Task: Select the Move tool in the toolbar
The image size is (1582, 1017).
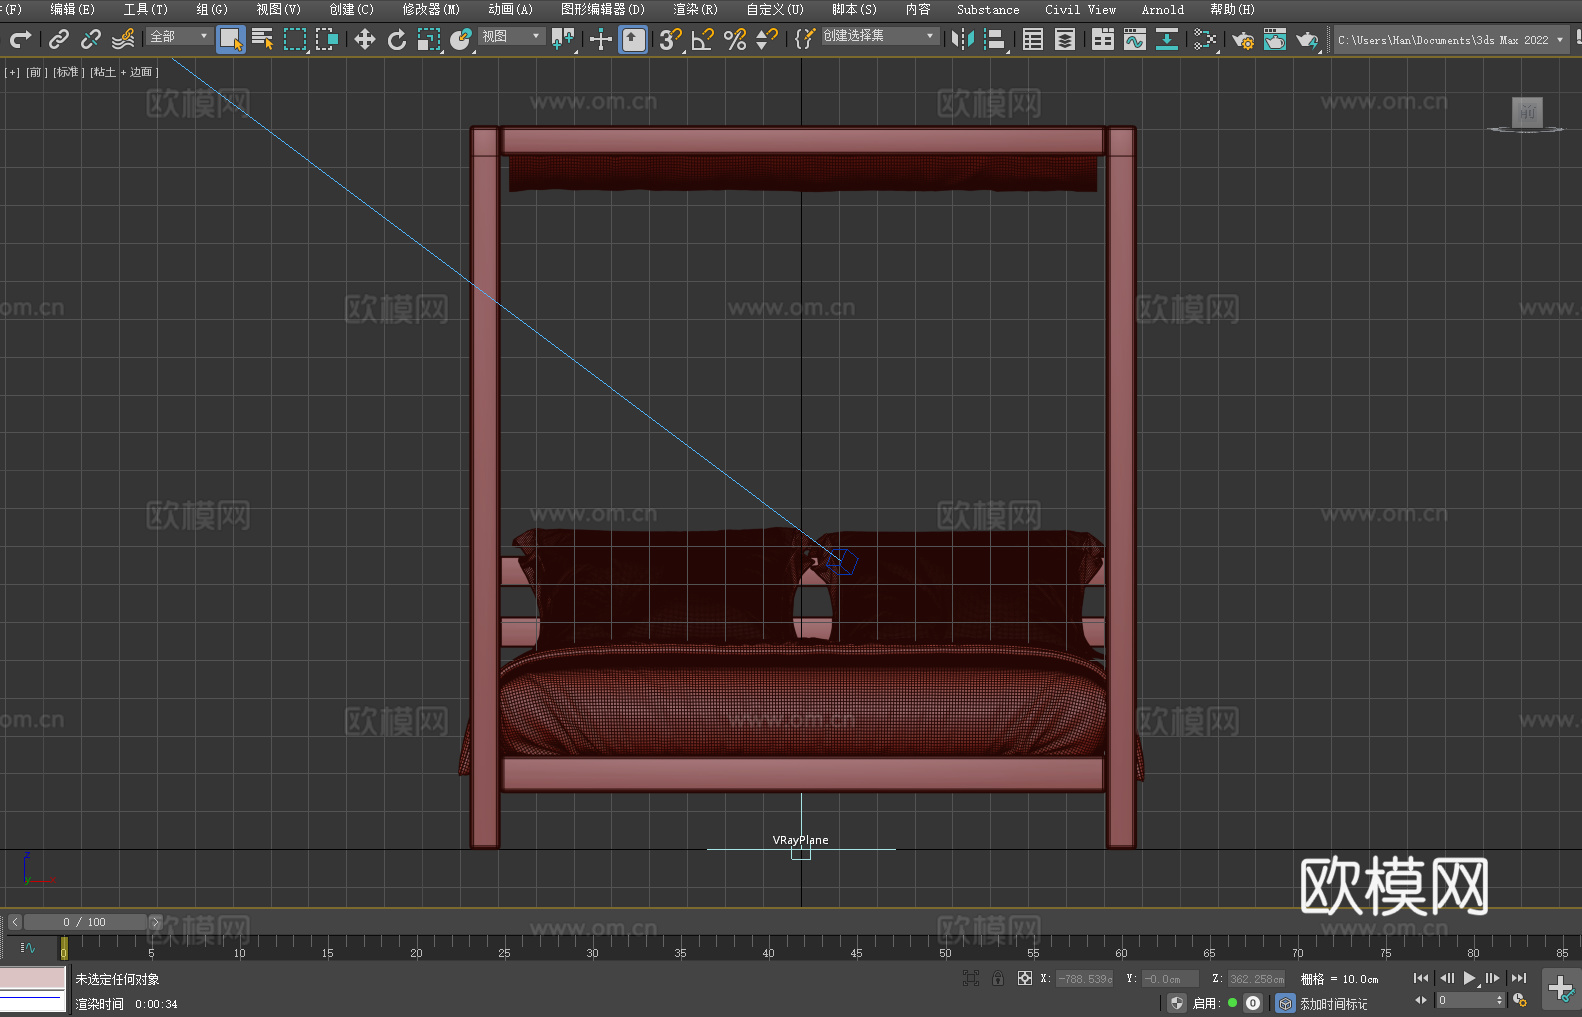Action: pos(365,39)
